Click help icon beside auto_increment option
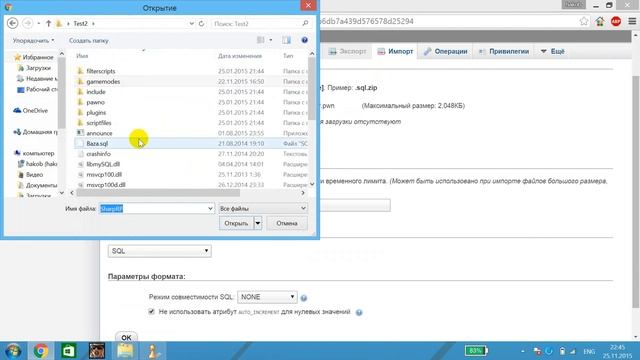Screen dimensions: 640x360 click(359, 312)
